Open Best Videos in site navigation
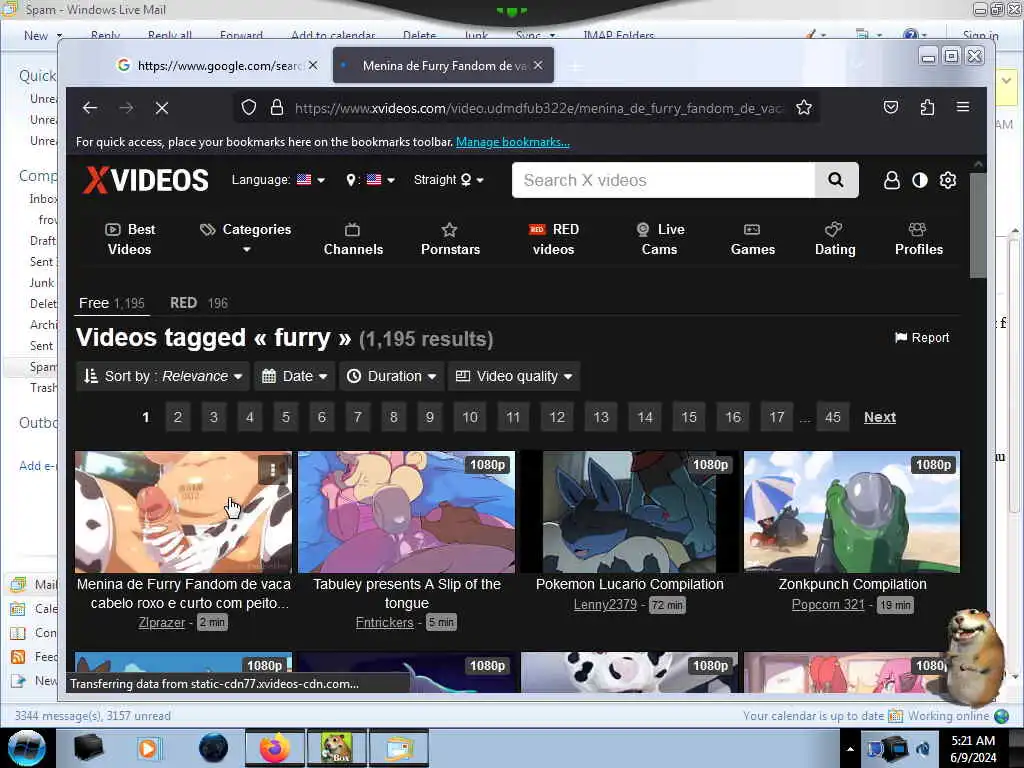The width and height of the screenshot is (1024, 768). pyautogui.click(x=130, y=239)
